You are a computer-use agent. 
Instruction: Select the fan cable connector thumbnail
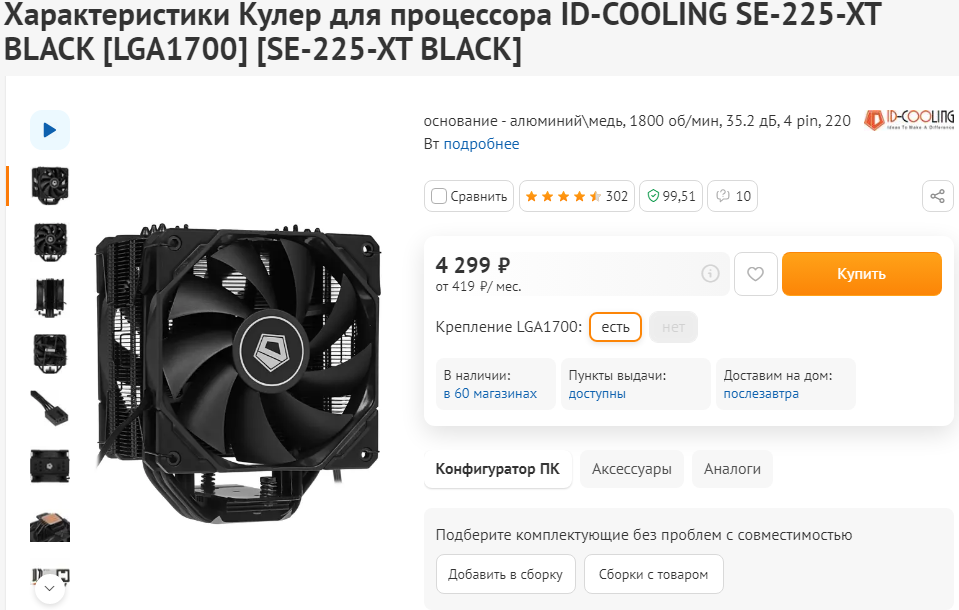(x=50, y=408)
